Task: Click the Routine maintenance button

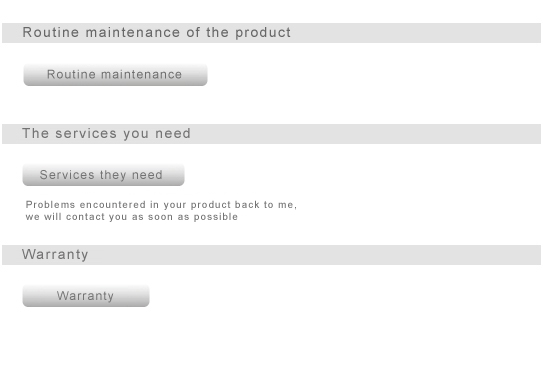Action: 115,74
